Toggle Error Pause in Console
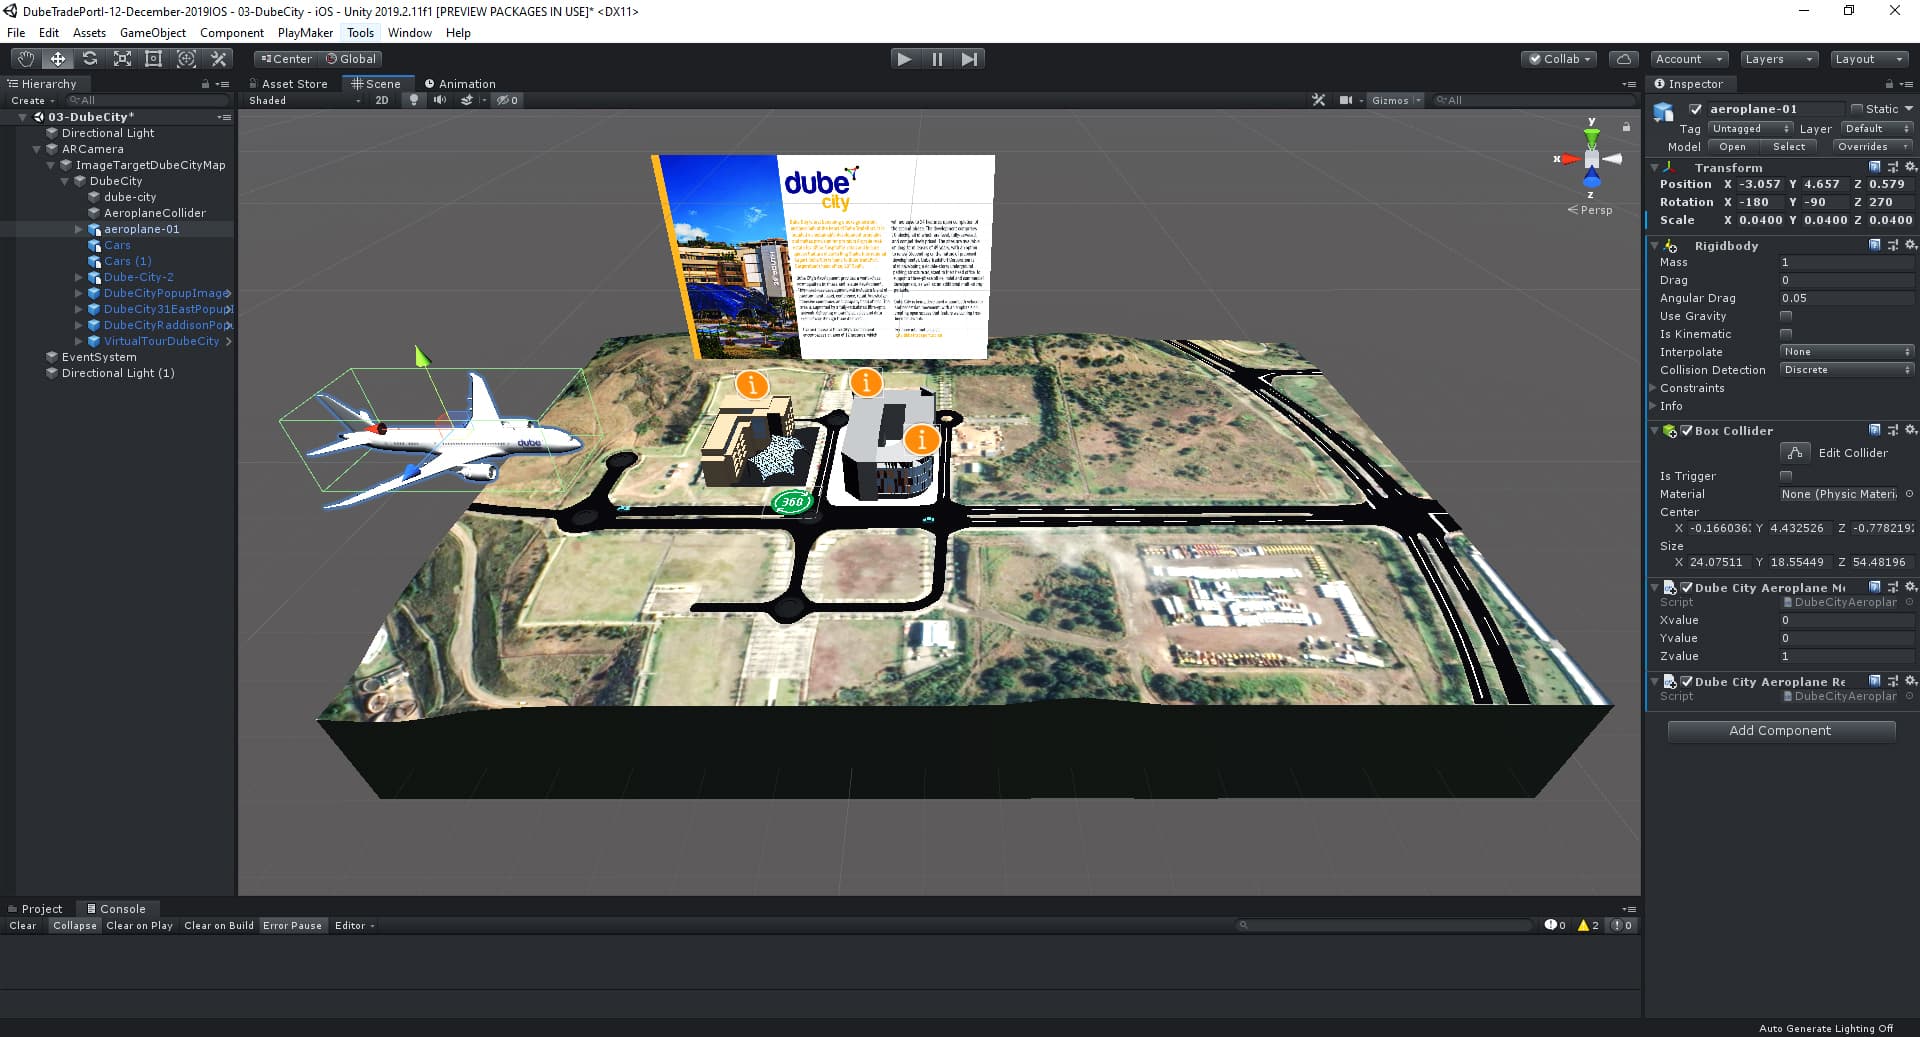This screenshot has height=1037, width=1920. [292, 925]
